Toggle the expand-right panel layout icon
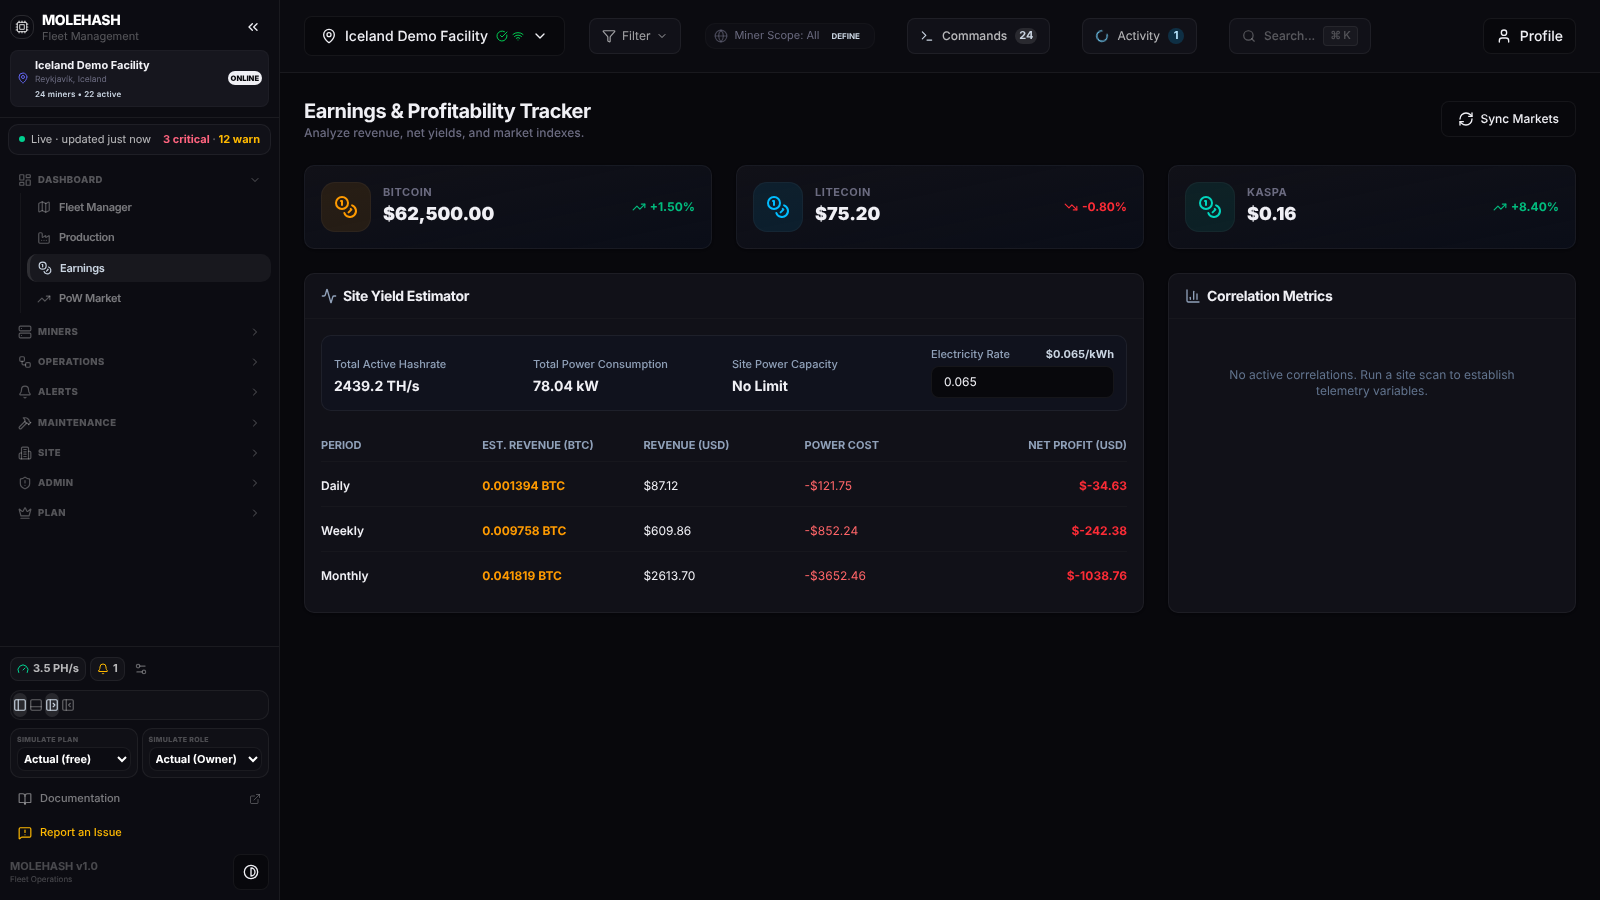1600x900 pixels. pyautogui.click(x=52, y=705)
